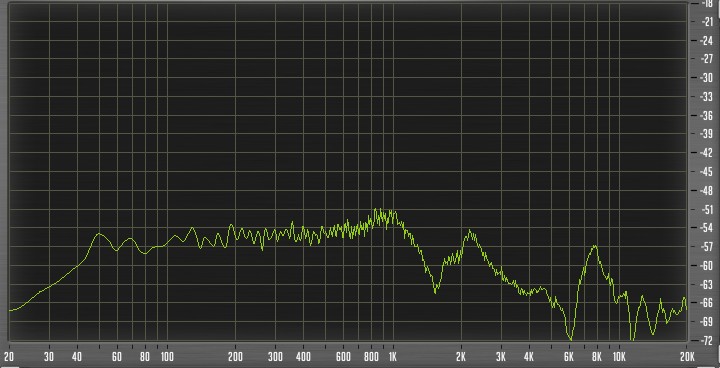Click the -36 dB level label
720x368 pixels.
pyautogui.click(x=707, y=115)
